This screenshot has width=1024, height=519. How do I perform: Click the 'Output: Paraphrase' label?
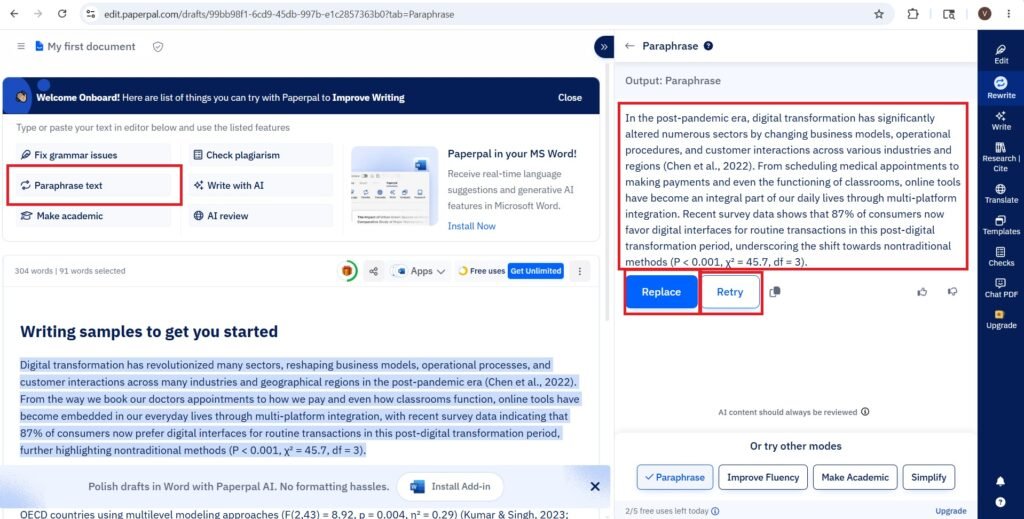pyautogui.click(x=673, y=81)
